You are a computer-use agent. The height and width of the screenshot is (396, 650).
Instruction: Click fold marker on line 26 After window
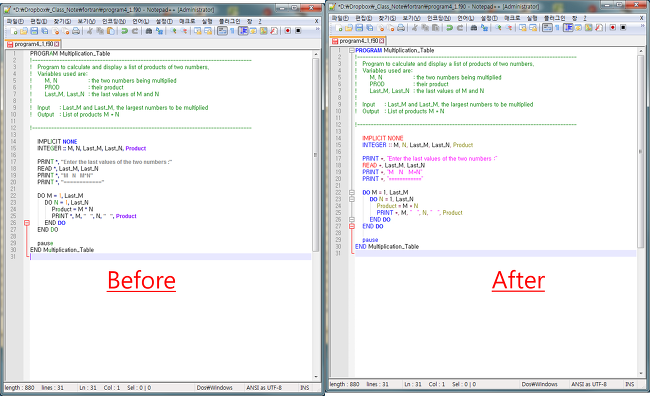pos(352,219)
